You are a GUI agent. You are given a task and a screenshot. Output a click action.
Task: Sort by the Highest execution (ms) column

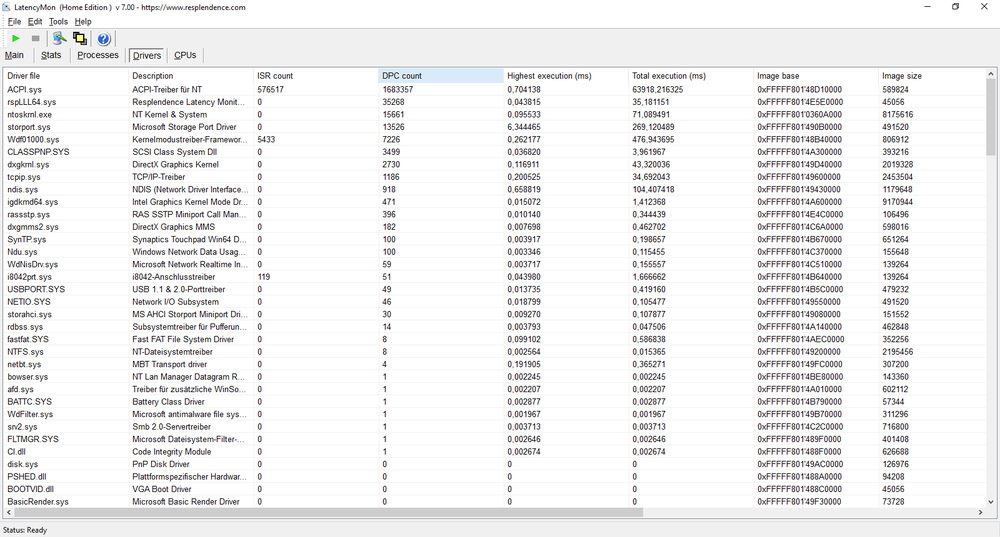point(565,76)
